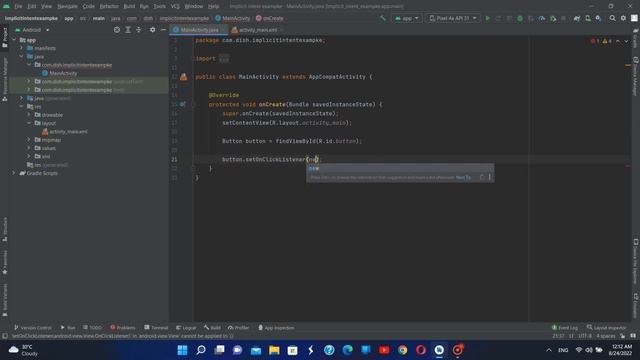Toggle the Gradle tool window on the right stripe
The image size is (640, 360).
(636, 38)
